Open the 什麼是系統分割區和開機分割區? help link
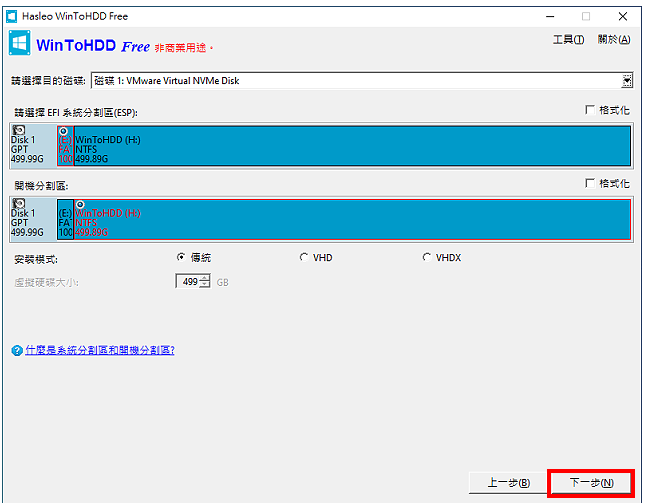Image resolution: width=657 pixels, height=503 pixels. [100, 350]
